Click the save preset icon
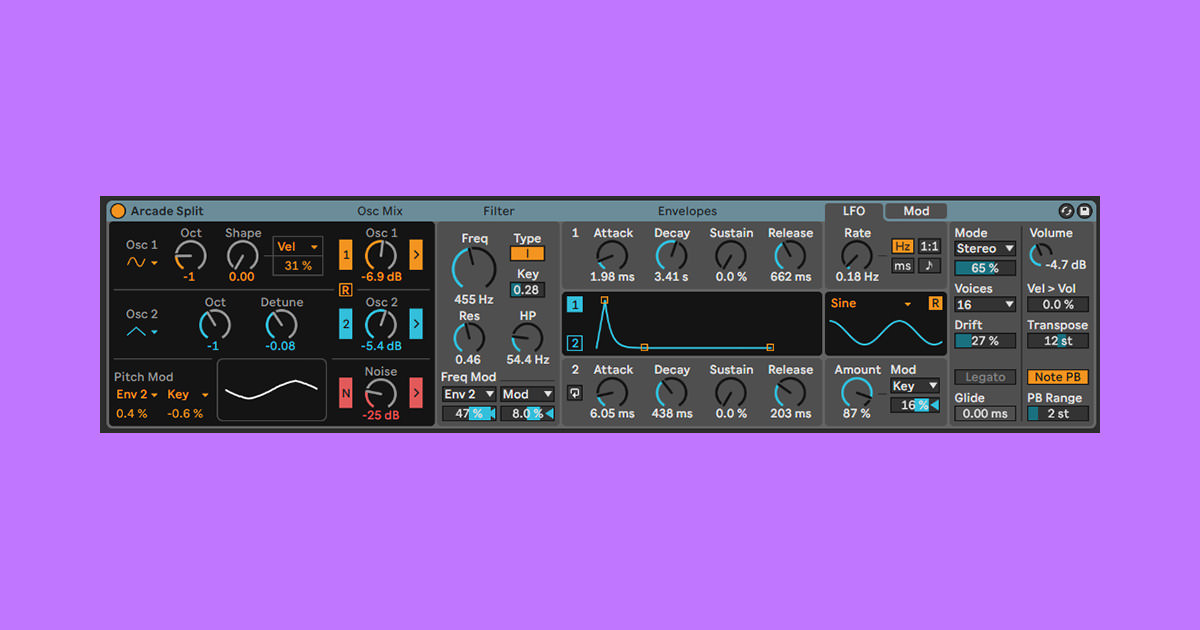This screenshot has width=1200, height=630. point(1084,213)
